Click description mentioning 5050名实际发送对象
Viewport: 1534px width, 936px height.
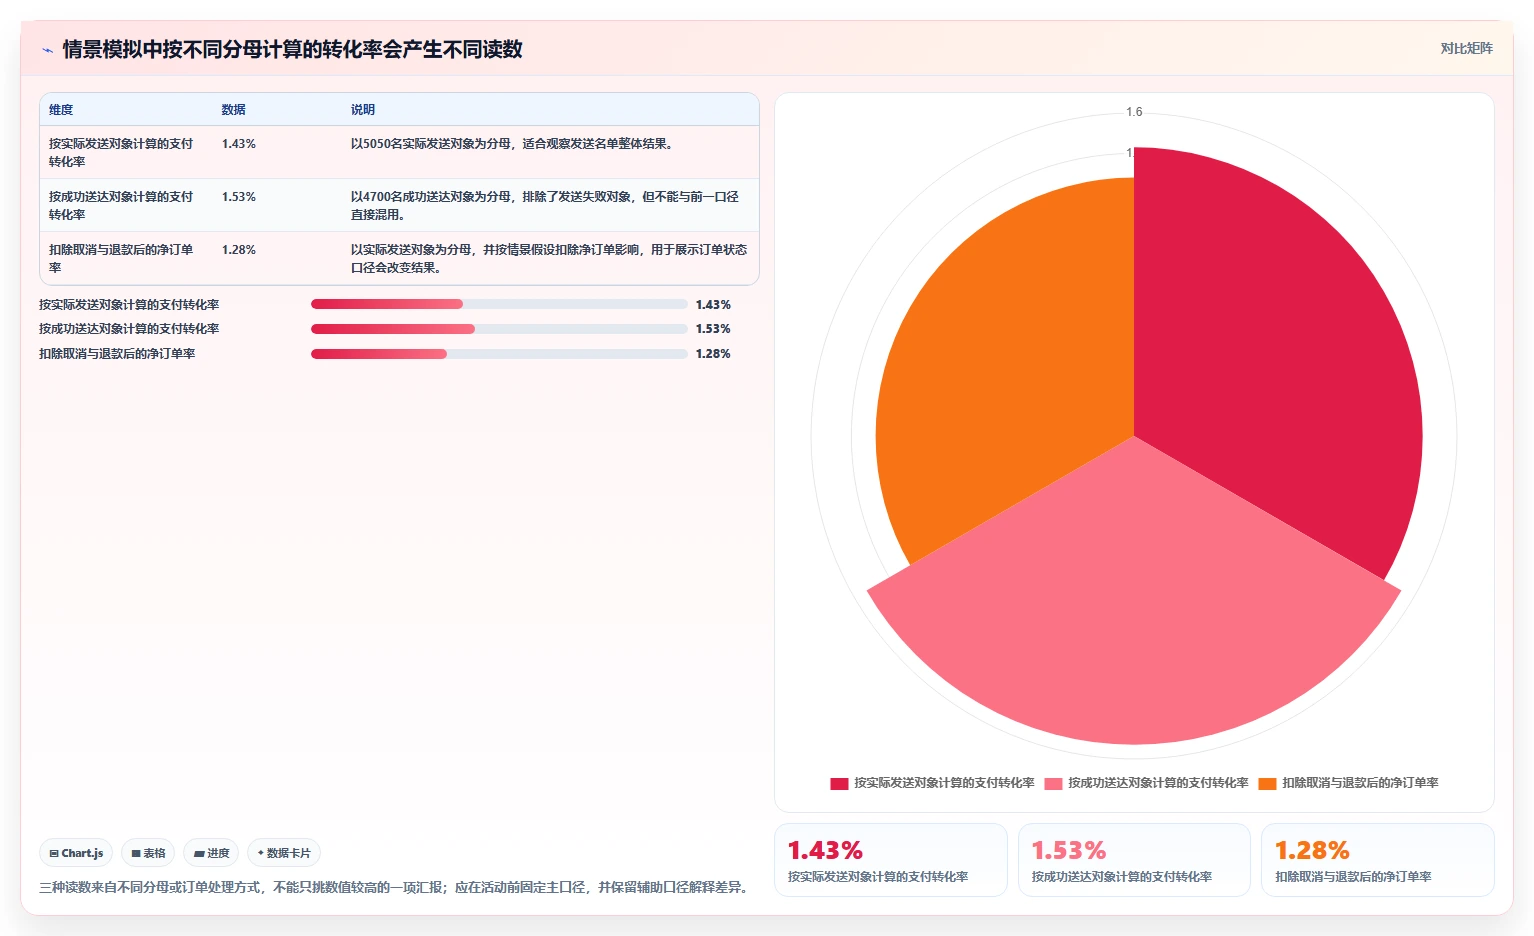click(x=514, y=144)
